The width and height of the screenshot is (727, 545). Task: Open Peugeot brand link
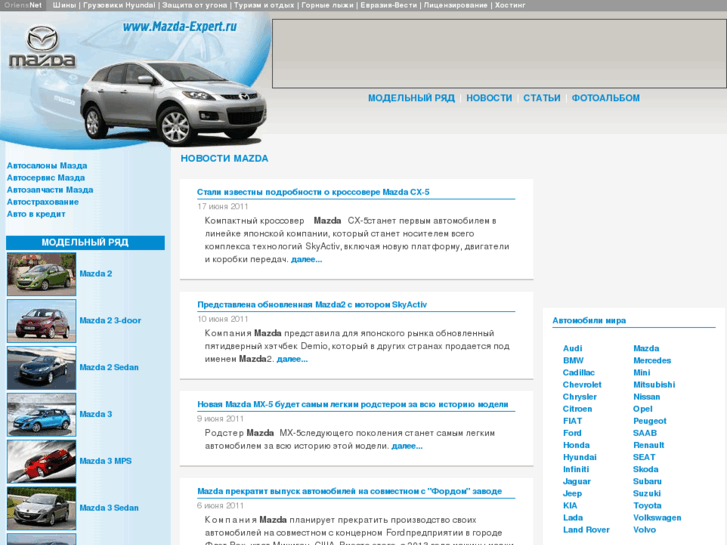point(650,421)
